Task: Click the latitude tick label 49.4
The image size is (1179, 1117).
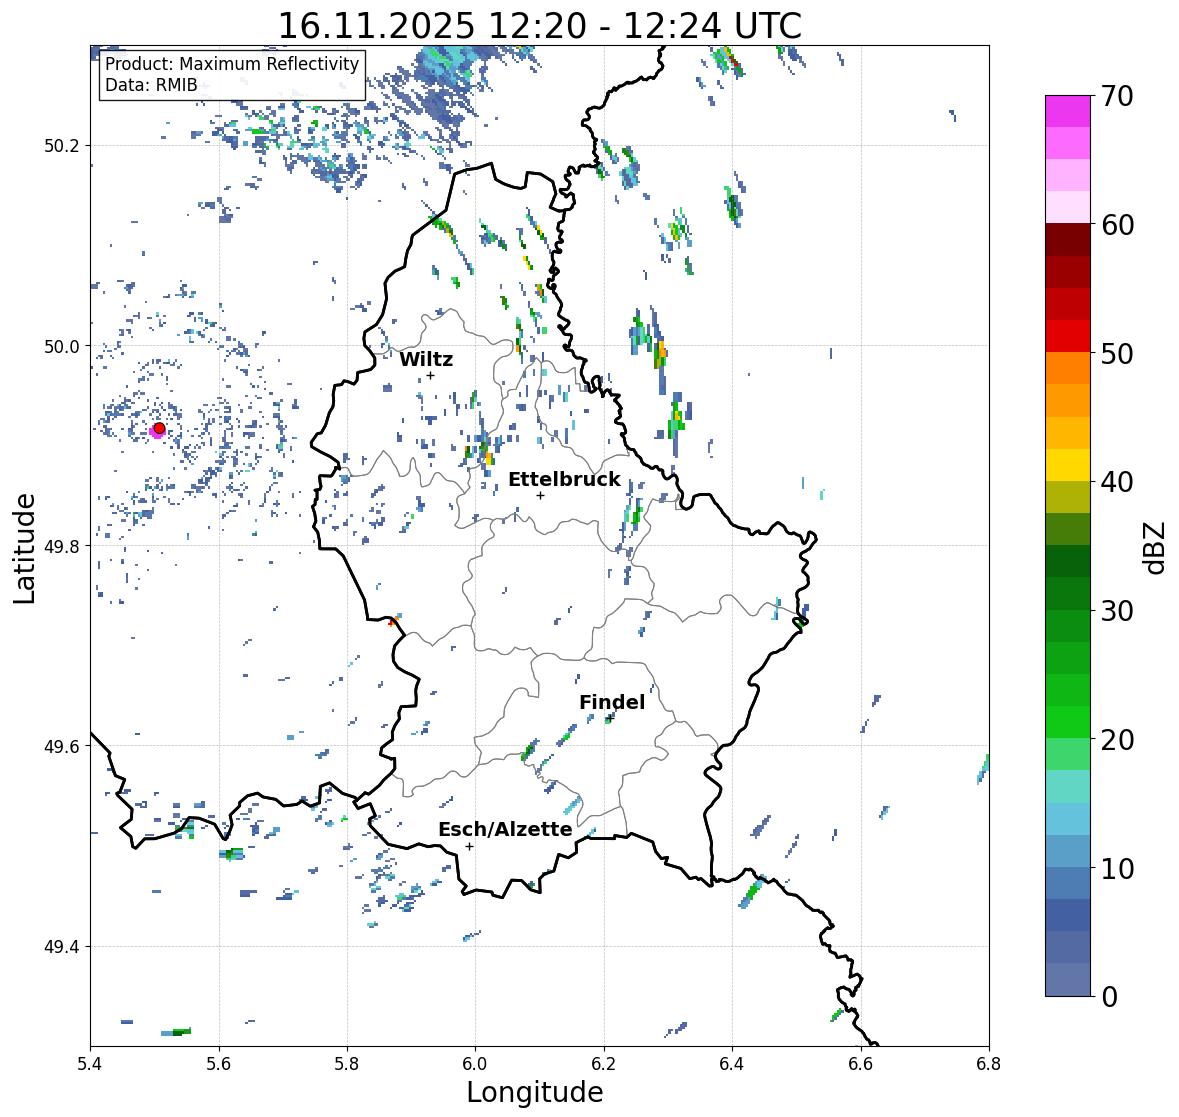Action: (62, 946)
